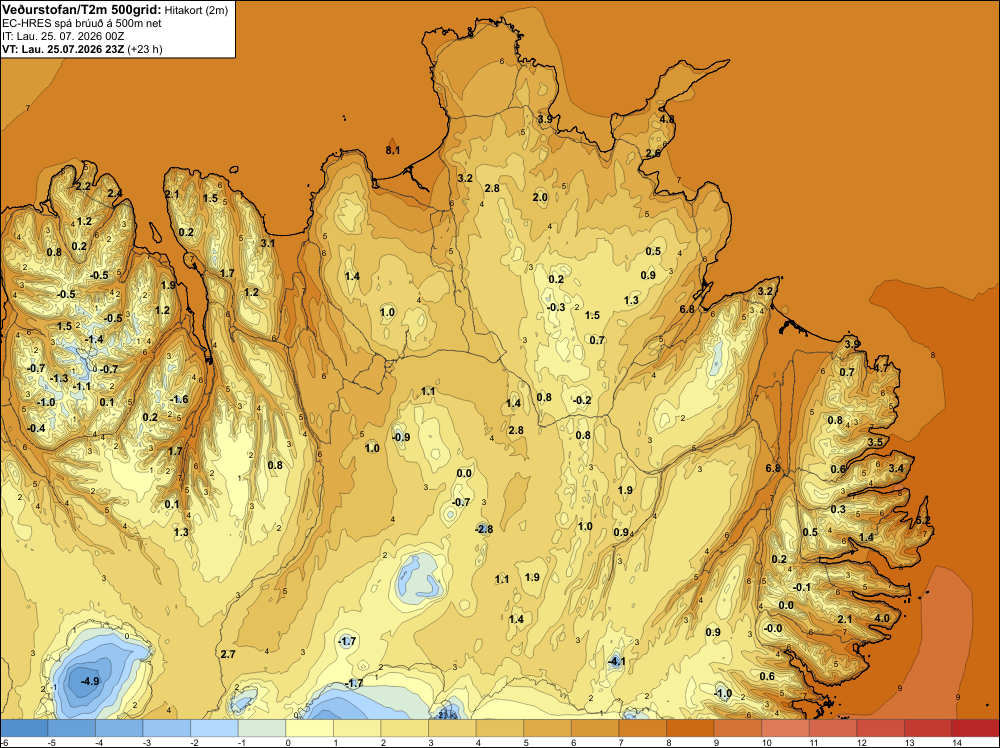The image size is (1000, 748).
Task: Pick the legend swatch between 8 and 9
Action: 690,728
